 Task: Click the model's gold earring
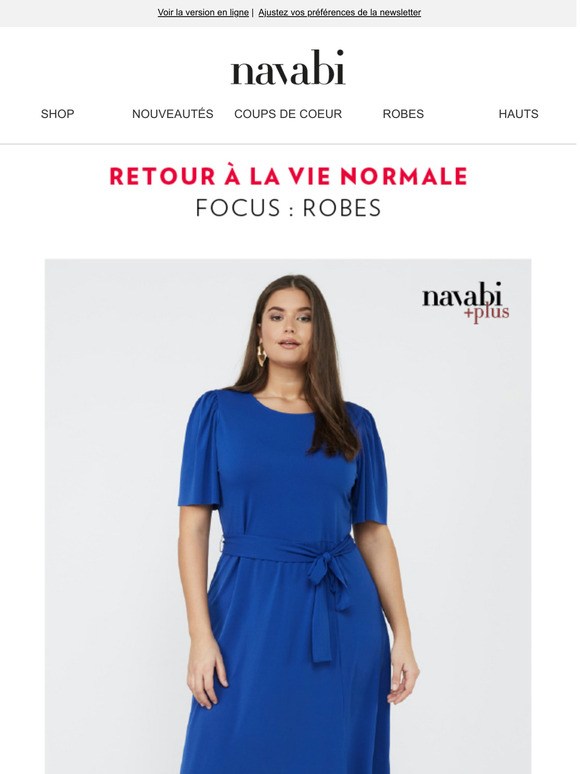262,355
